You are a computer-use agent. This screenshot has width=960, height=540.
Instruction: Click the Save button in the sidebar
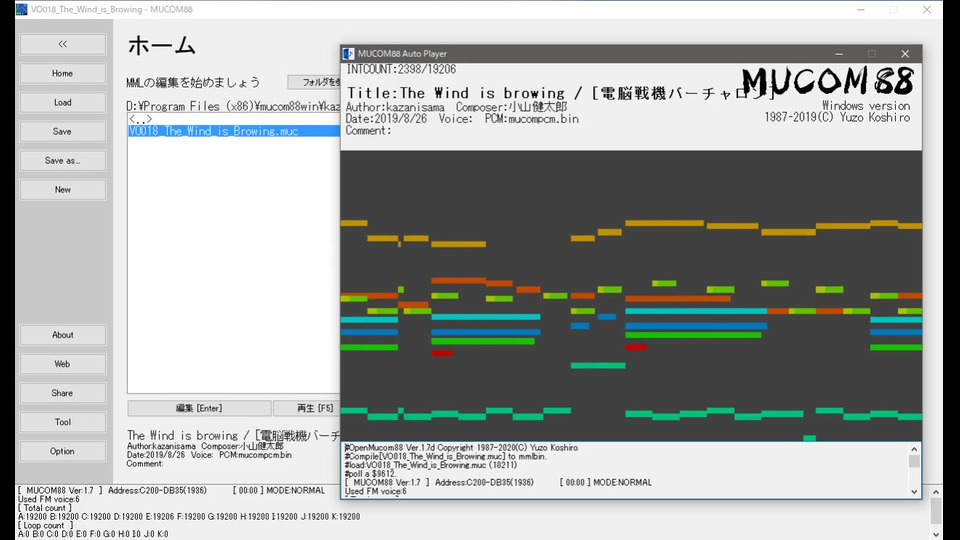click(x=62, y=132)
